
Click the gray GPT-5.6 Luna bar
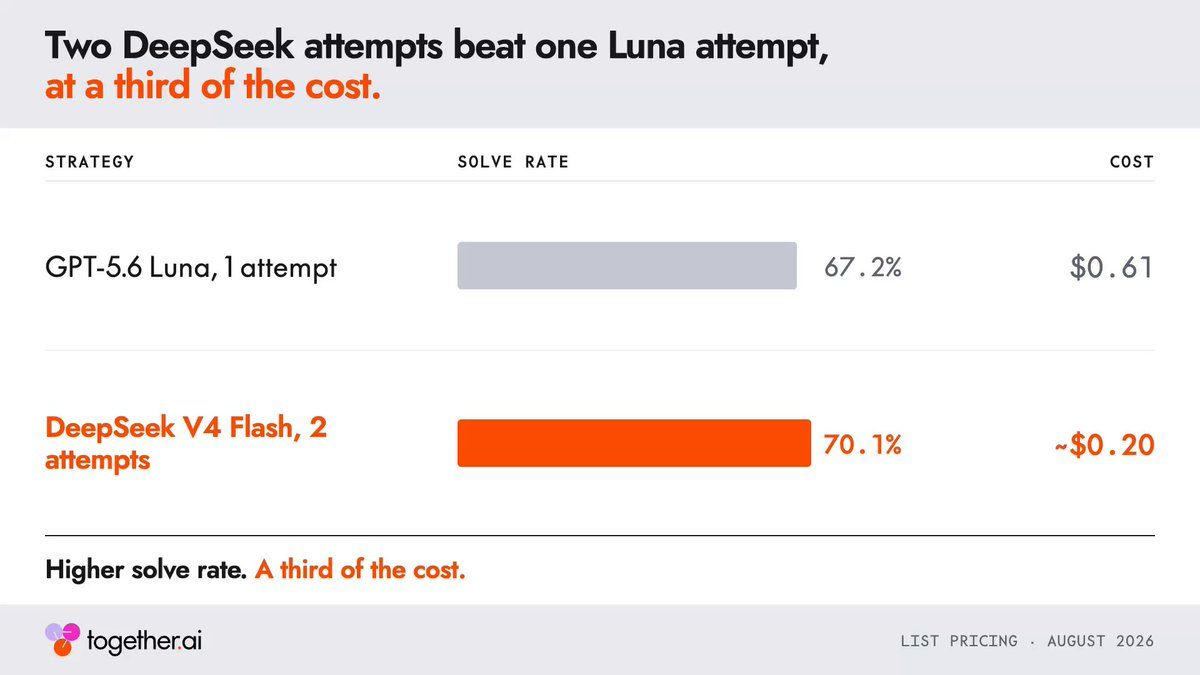[x=627, y=266]
